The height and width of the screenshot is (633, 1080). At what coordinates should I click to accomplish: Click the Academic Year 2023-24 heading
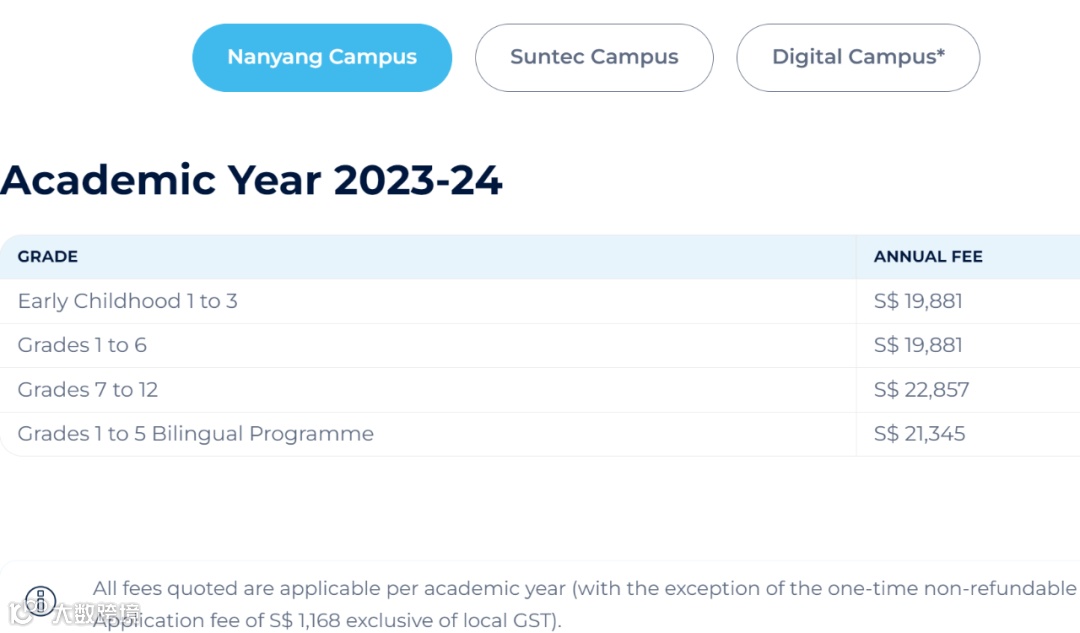[x=251, y=180]
